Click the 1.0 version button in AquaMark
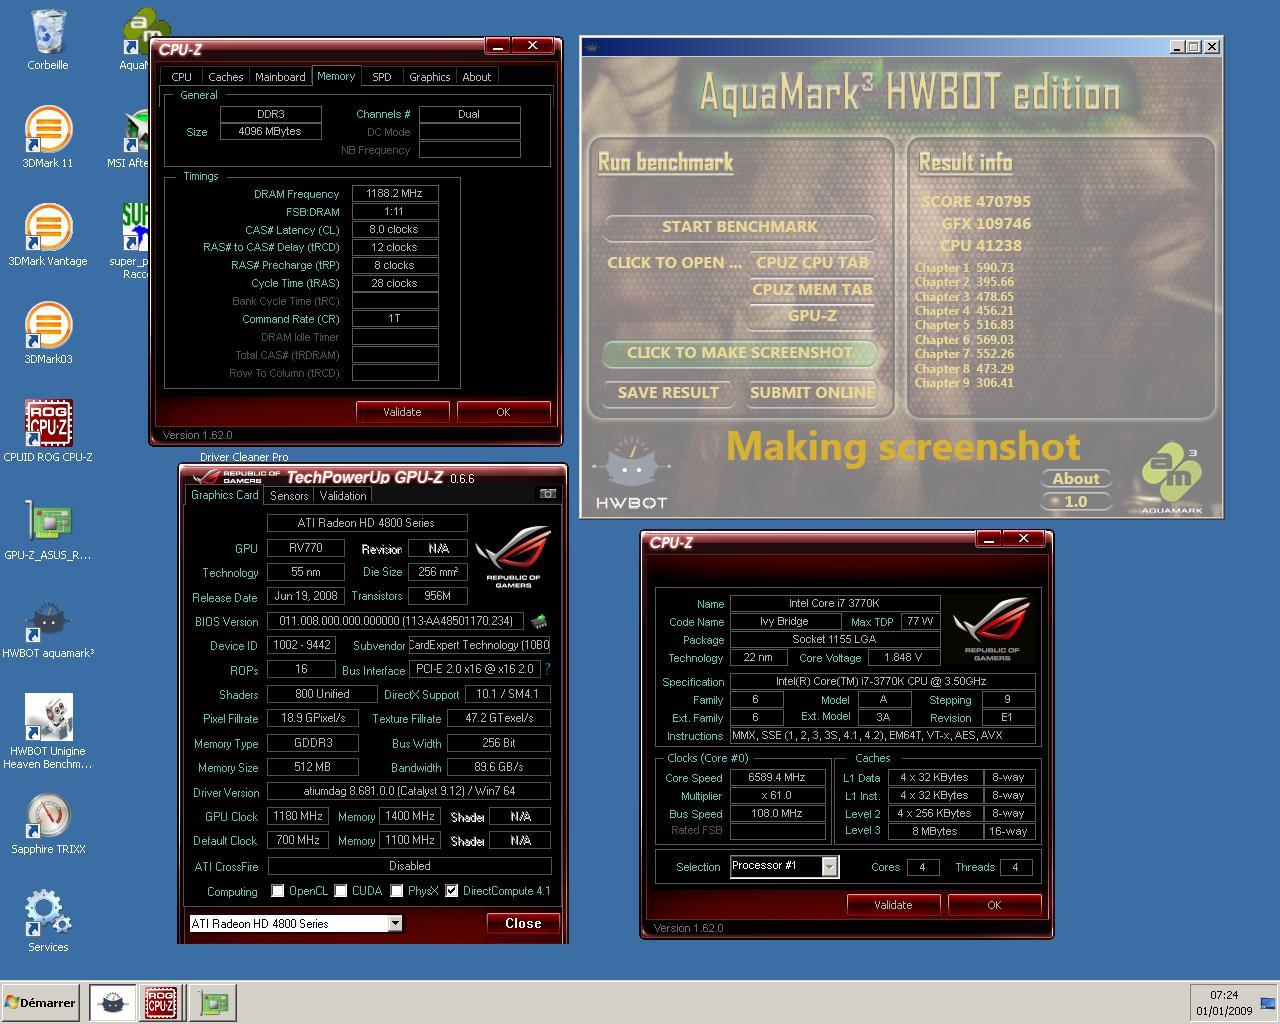The height and width of the screenshot is (1024, 1280). tap(1076, 501)
